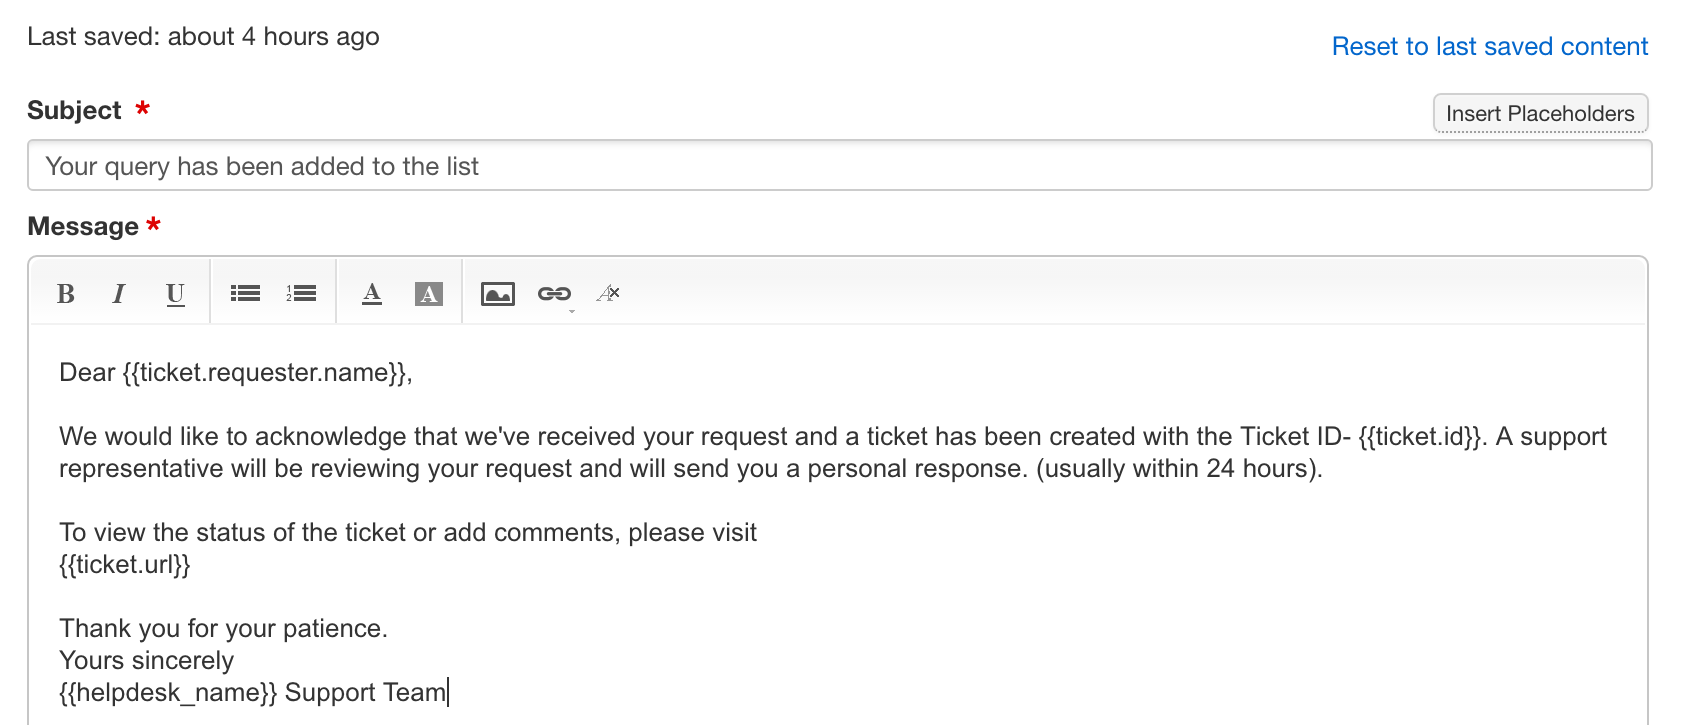1686x725 pixels.
Task: Focus the Subject input field
Action: [x=838, y=166]
